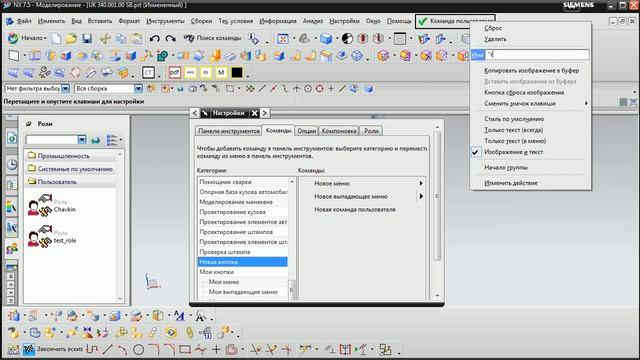The width and height of the screenshot is (640, 360).
Task: Select the sketch Arc tool
Action: tap(123, 349)
